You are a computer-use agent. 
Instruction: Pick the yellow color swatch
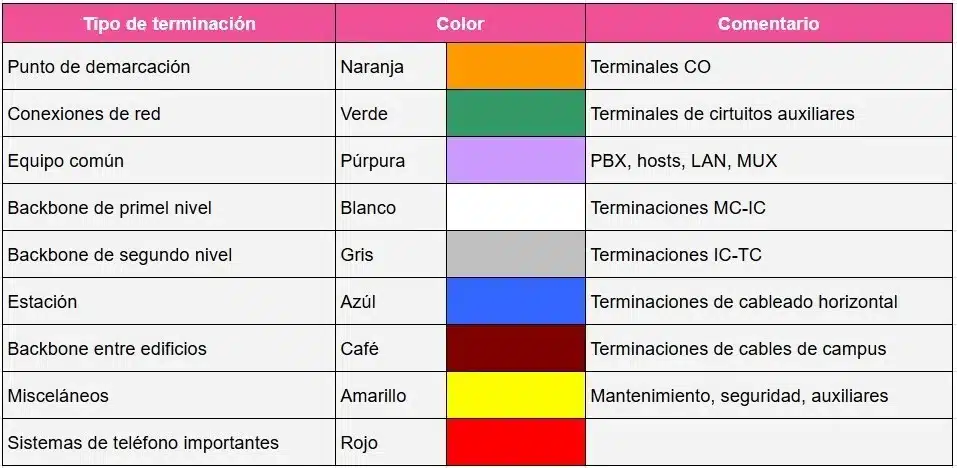(x=515, y=395)
